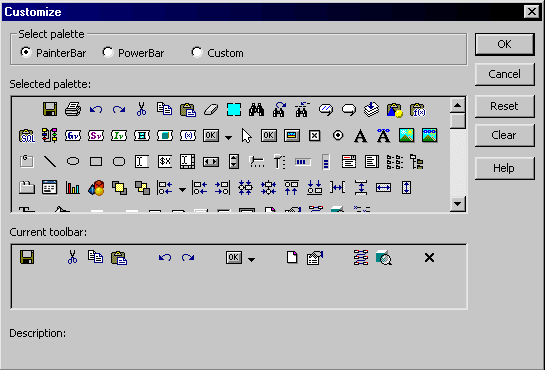The height and width of the screenshot is (370, 545).
Task: Click the bar chart graph icon
Action: pos(73,188)
